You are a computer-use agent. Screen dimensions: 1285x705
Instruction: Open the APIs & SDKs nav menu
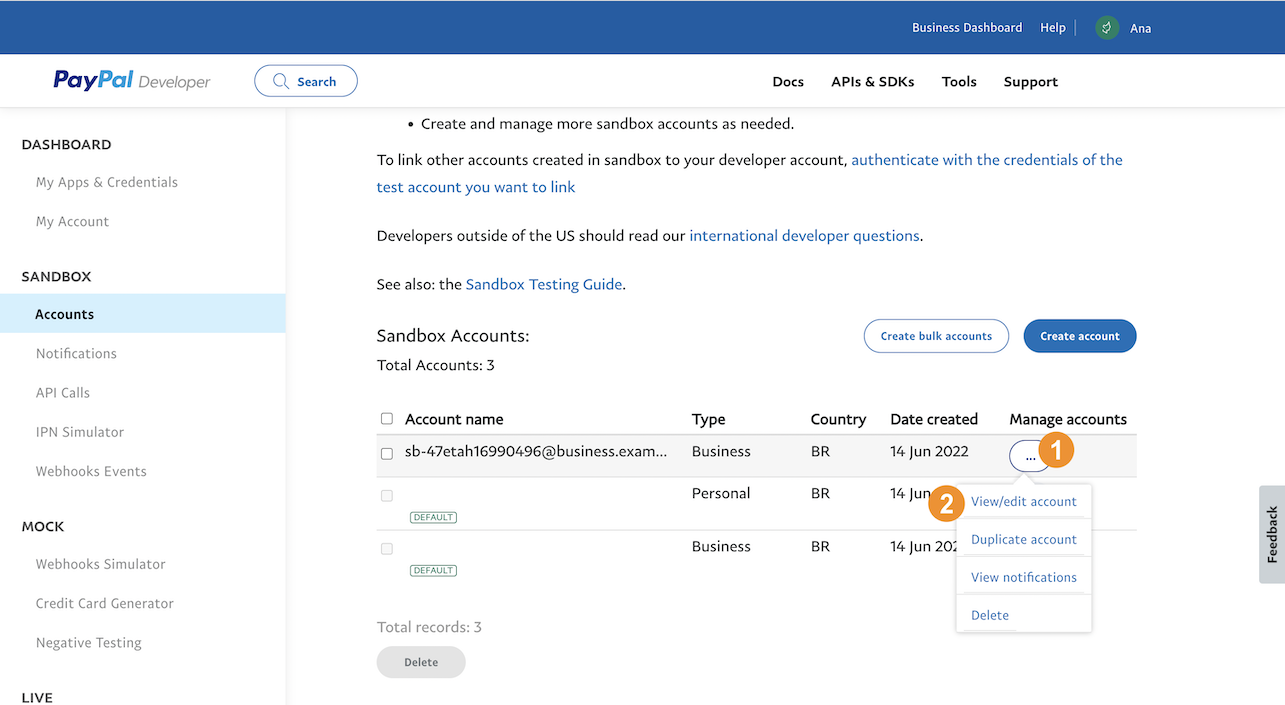[872, 82]
